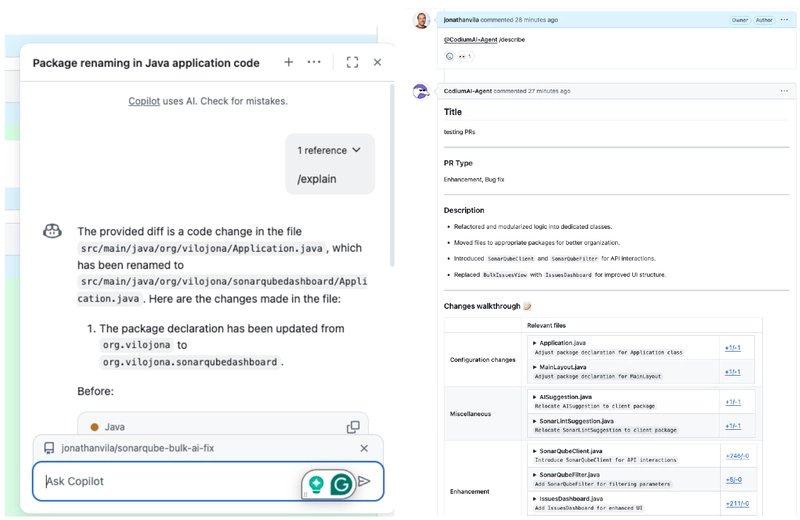The width and height of the screenshot is (800, 520).
Task: Click the Author badge on jonathanvila's comment
Action: point(764,20)
